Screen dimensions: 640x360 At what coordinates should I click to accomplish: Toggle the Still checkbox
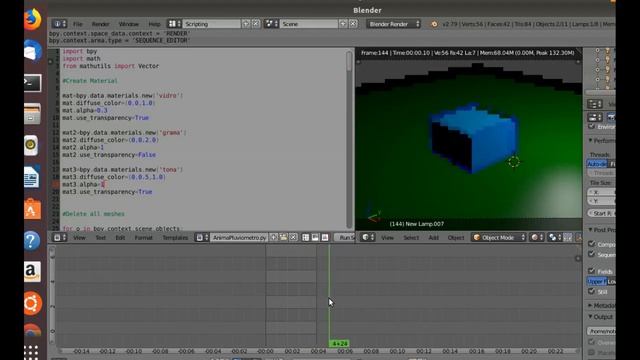click(x=591, y=291)
